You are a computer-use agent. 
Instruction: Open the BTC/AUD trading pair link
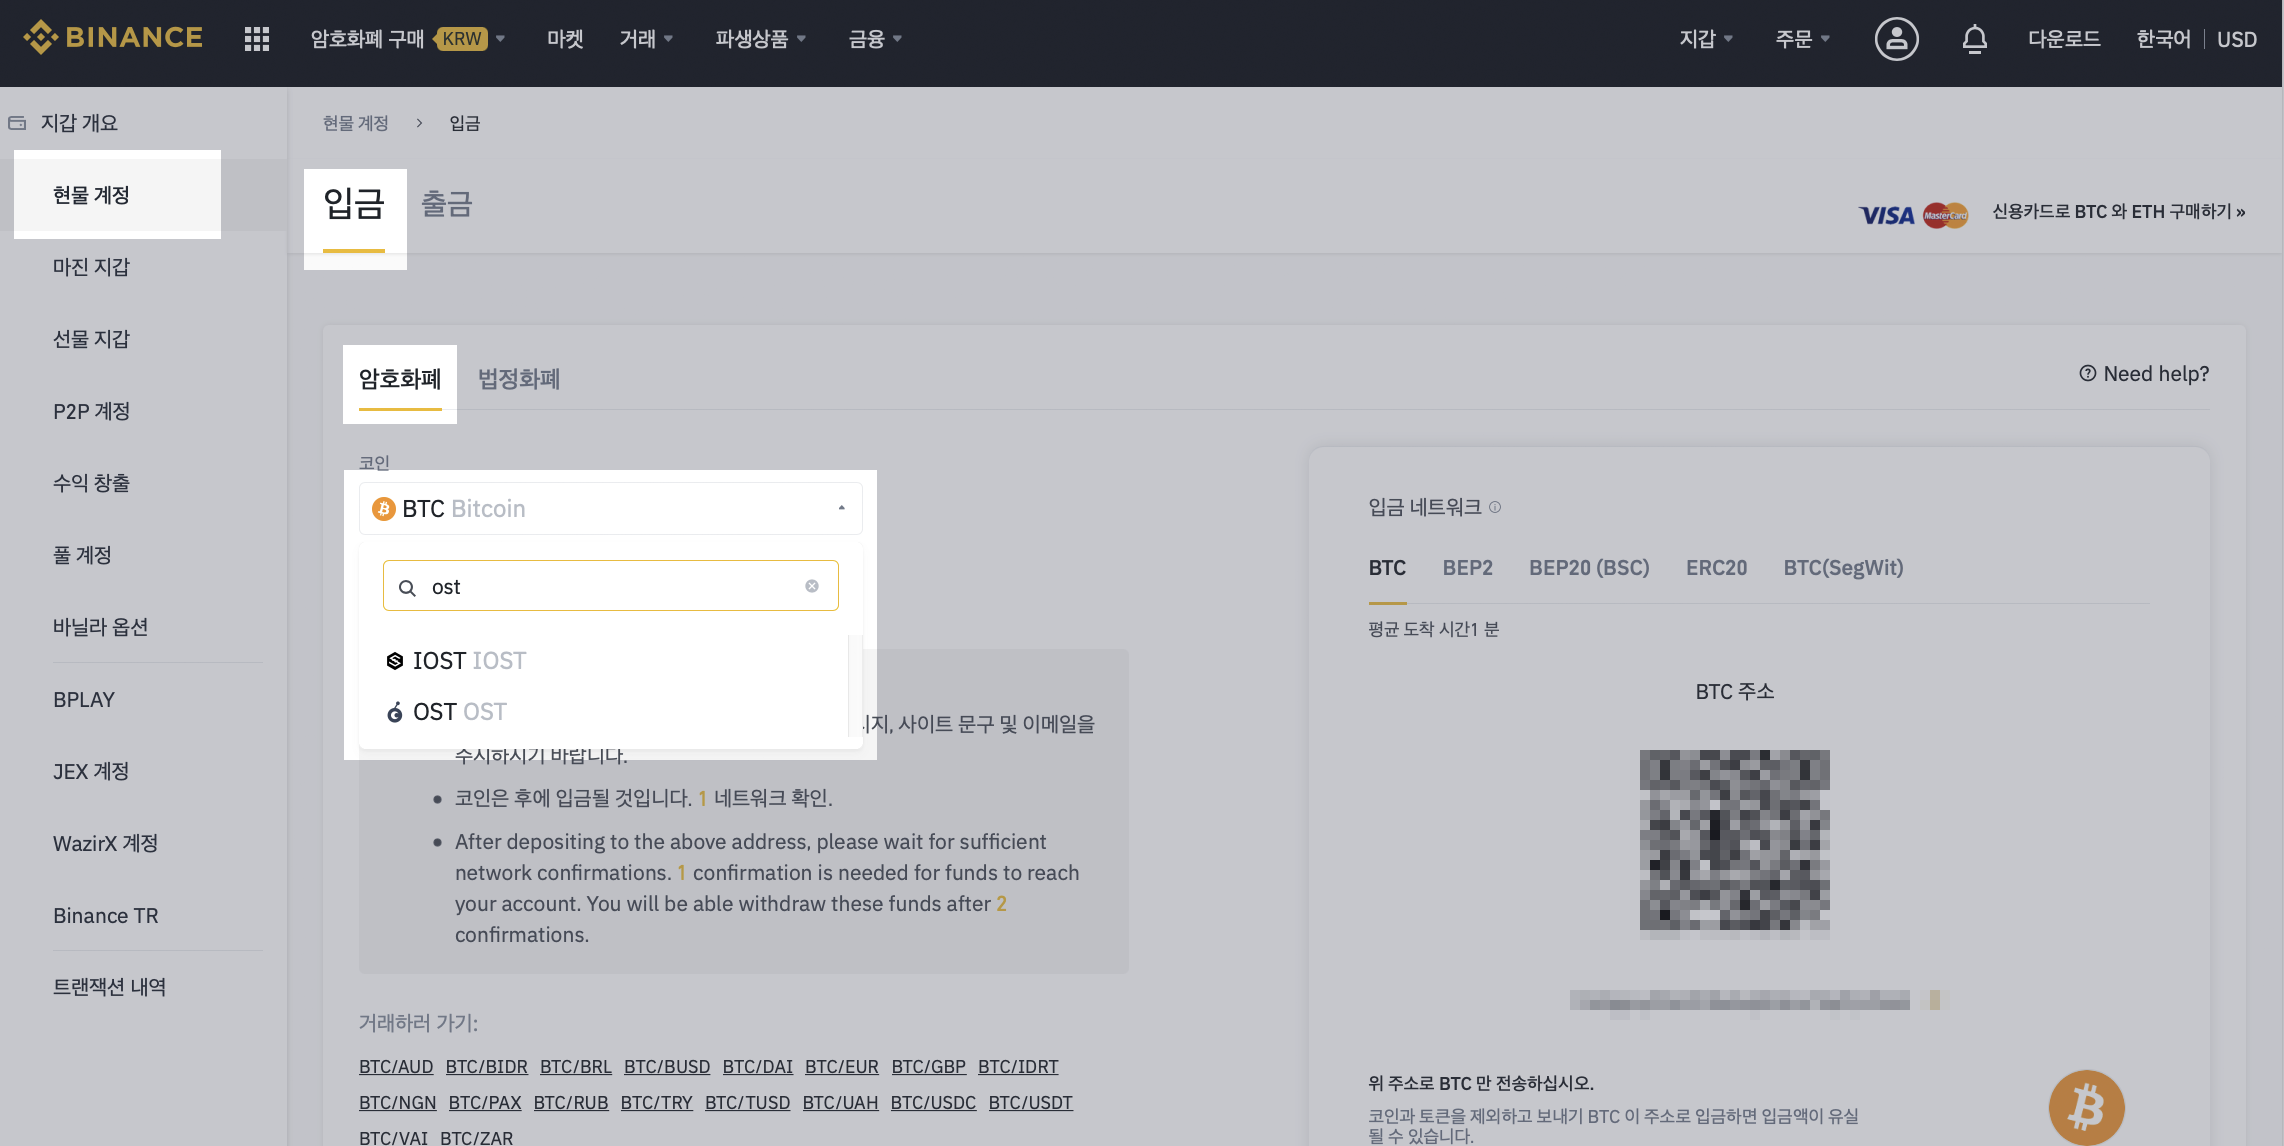click(396, 1067)
